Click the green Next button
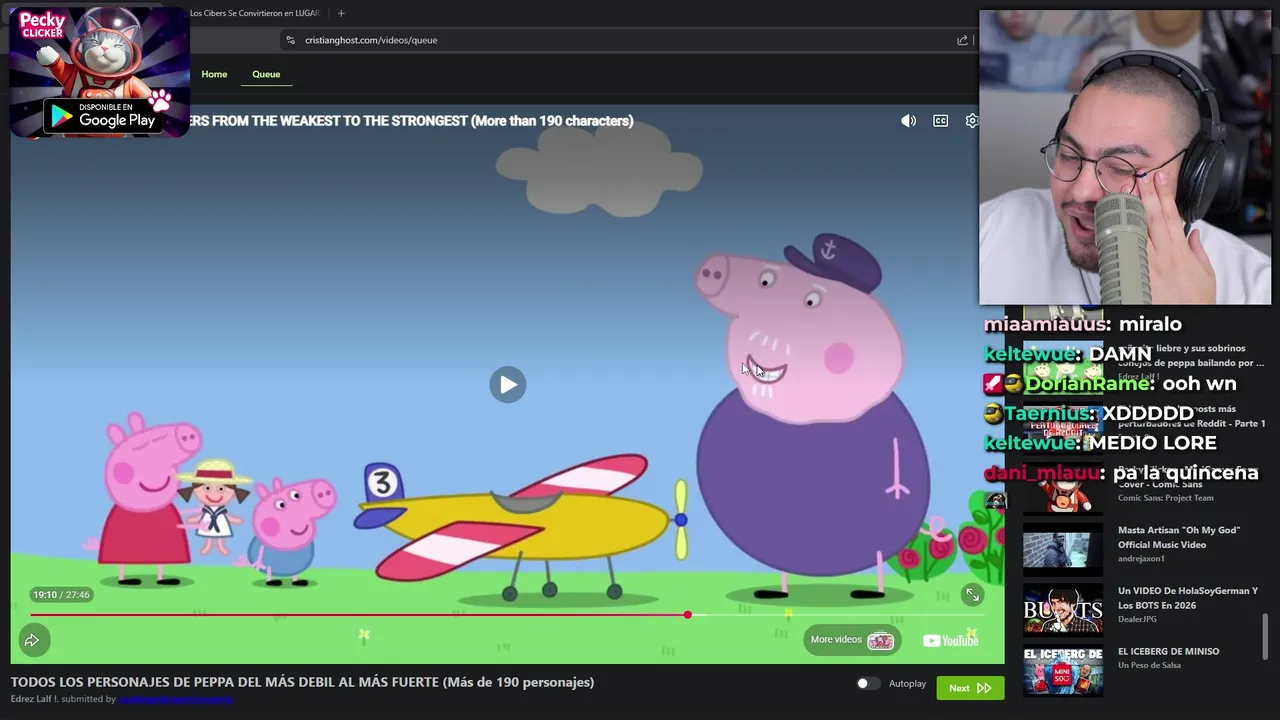The width and height of the screenshot is (1280, 720). 970,688
